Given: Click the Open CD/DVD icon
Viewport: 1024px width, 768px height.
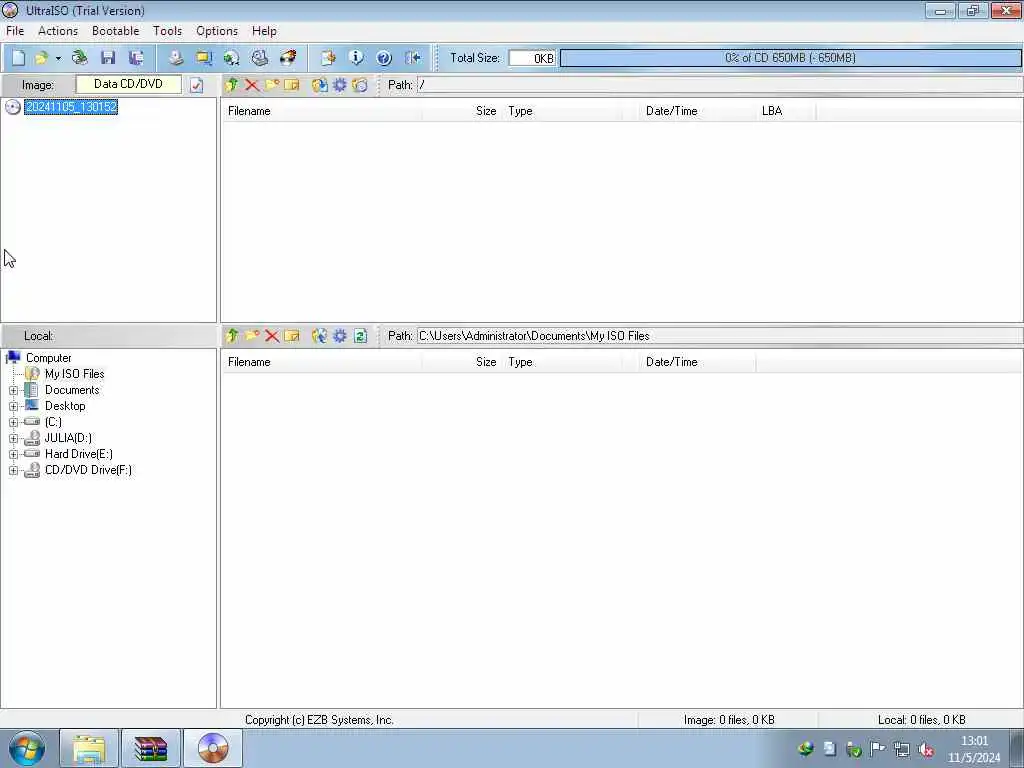Looking at the screenshot, I should click(80, 58).
